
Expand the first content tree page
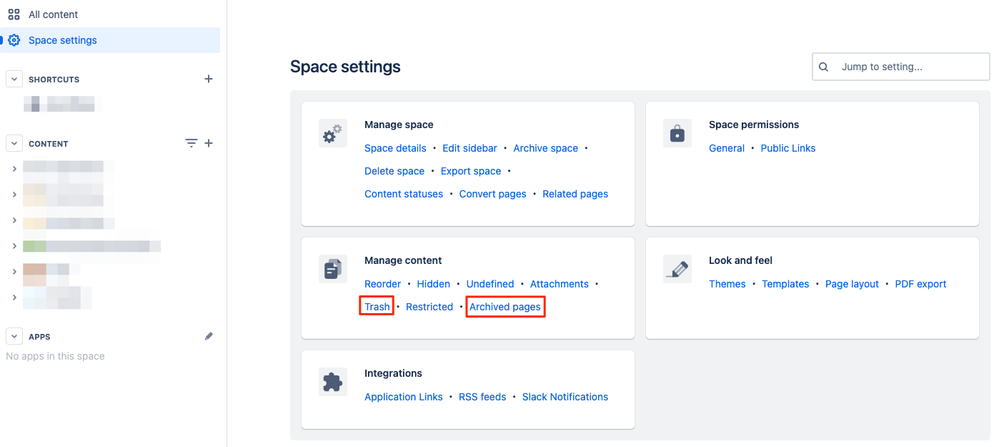pyautogui.click(x=14, y=168)
